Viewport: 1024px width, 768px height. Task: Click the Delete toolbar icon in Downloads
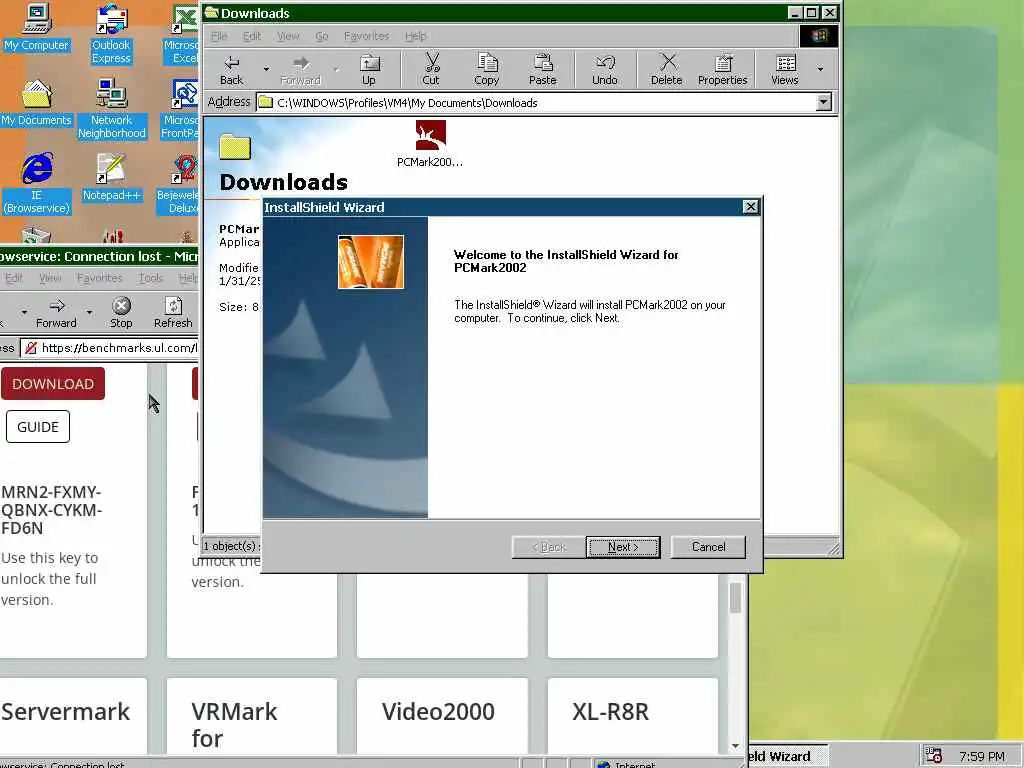pyautogui.click(x=666, y=70)
